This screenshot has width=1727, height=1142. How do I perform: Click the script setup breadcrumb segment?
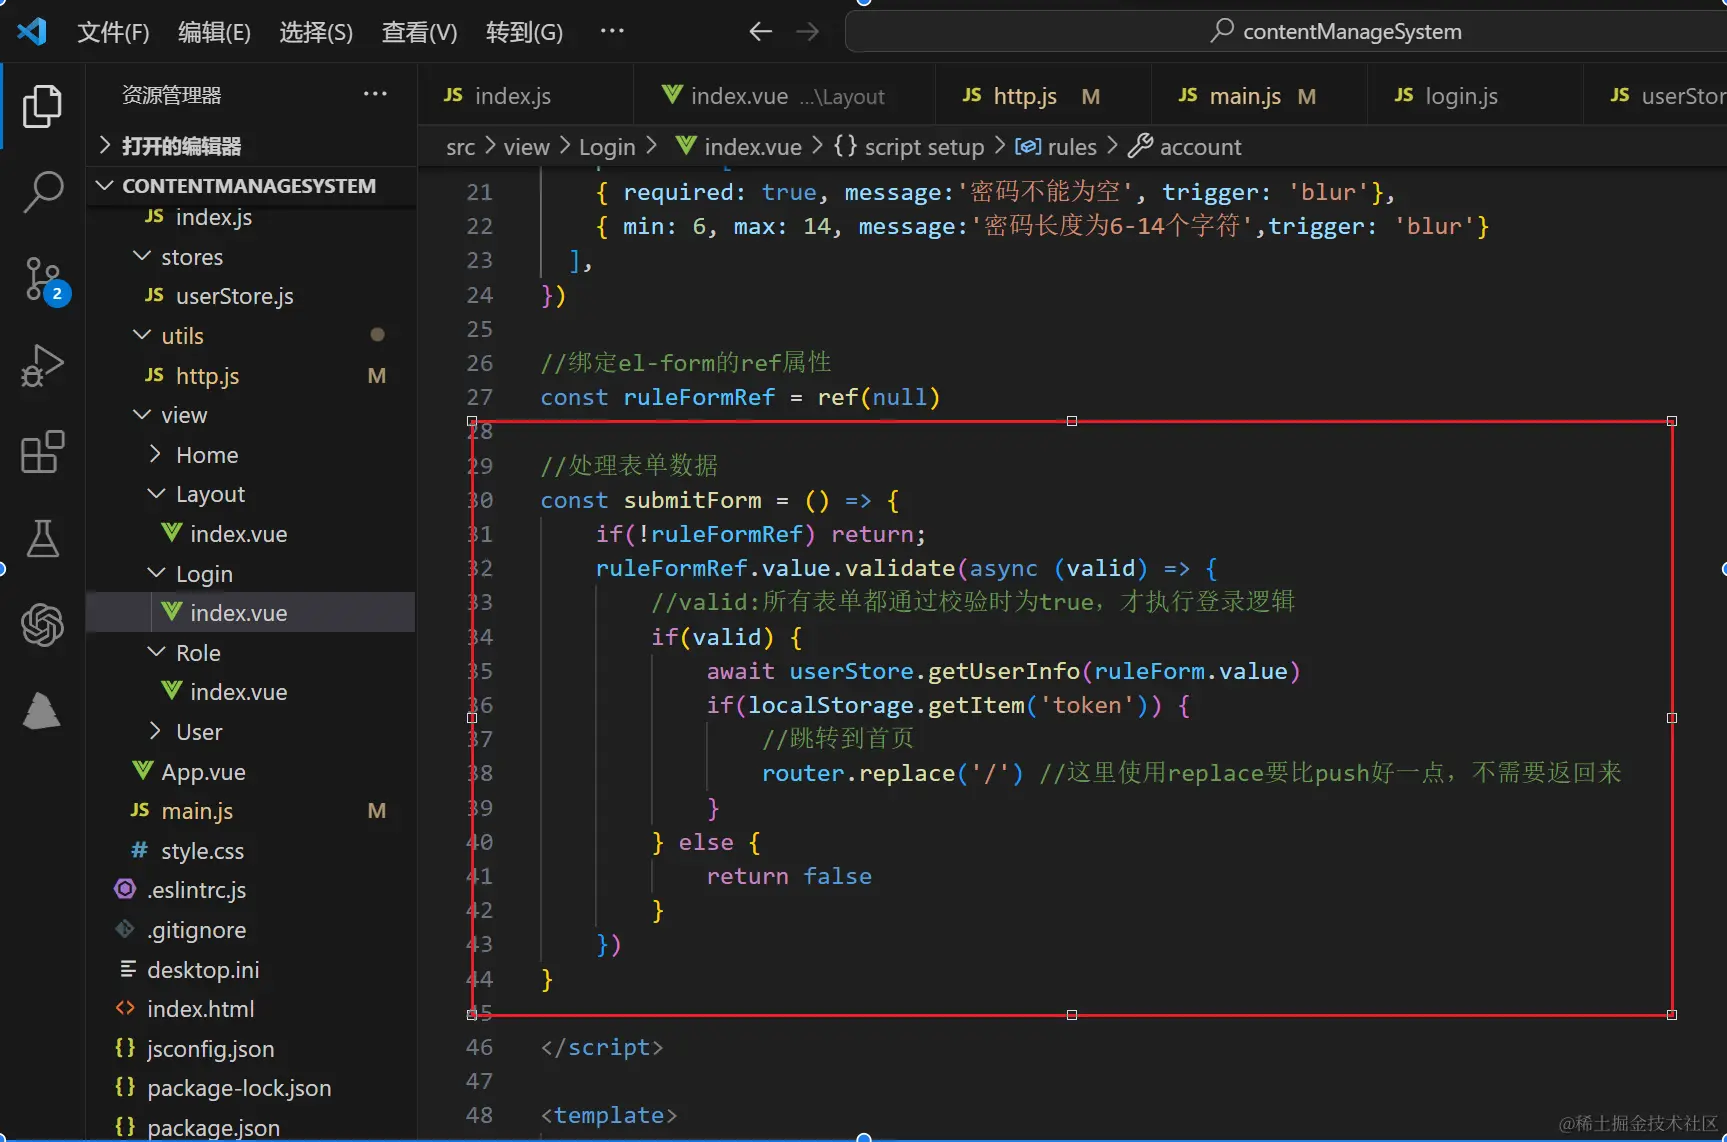(x=910, y=147)
